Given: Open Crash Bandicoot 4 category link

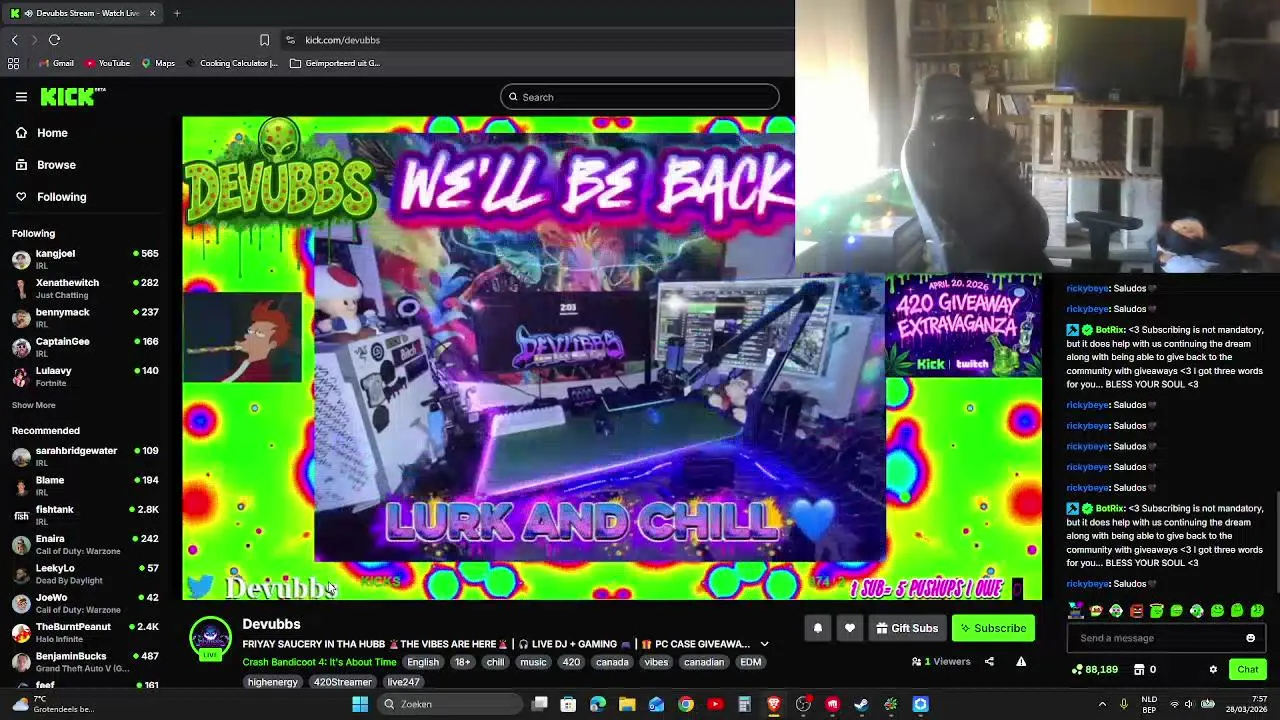Looking at the screenshot, I should (319, 662).
